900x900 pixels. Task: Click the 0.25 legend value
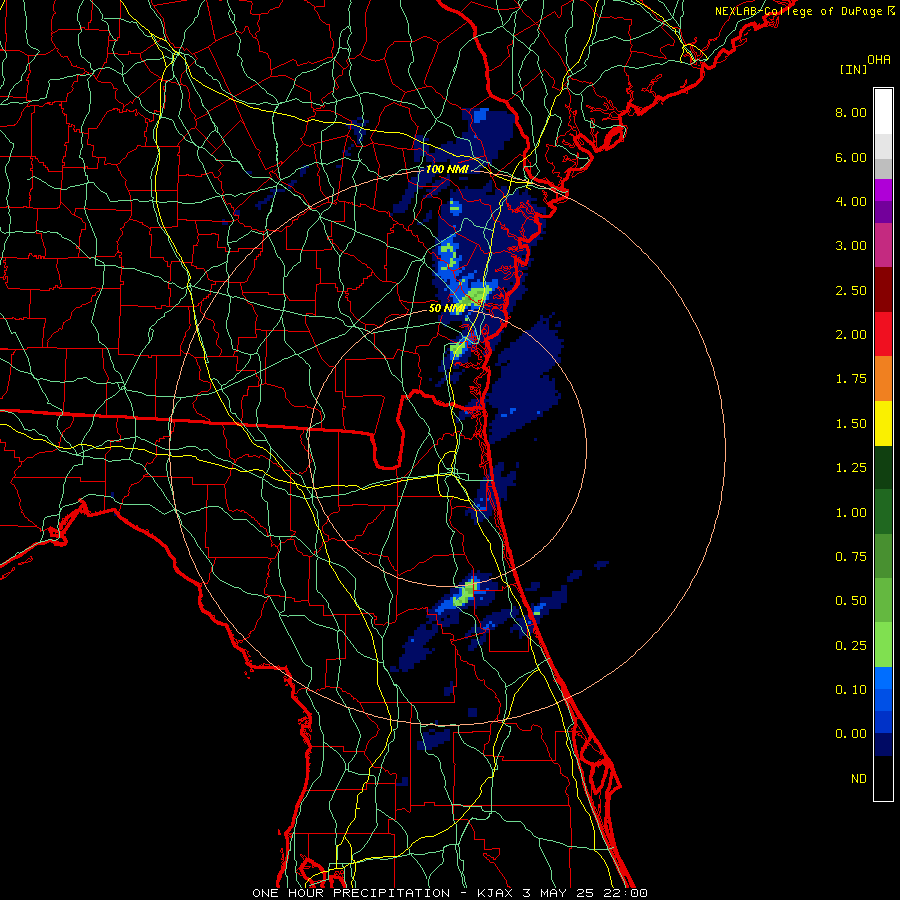[851, 646]
